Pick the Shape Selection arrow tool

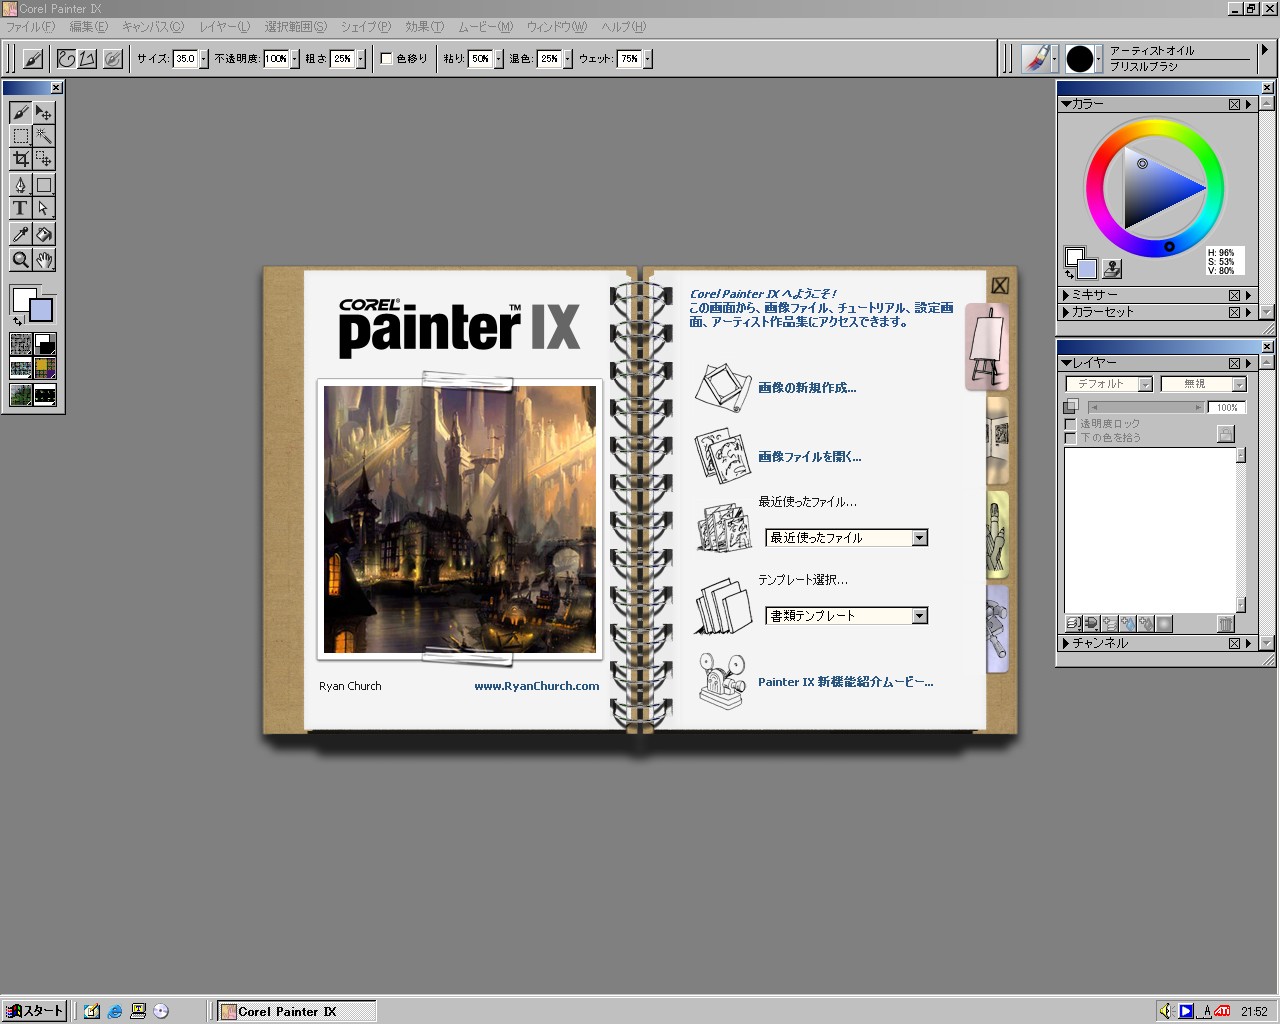point(44,208)
